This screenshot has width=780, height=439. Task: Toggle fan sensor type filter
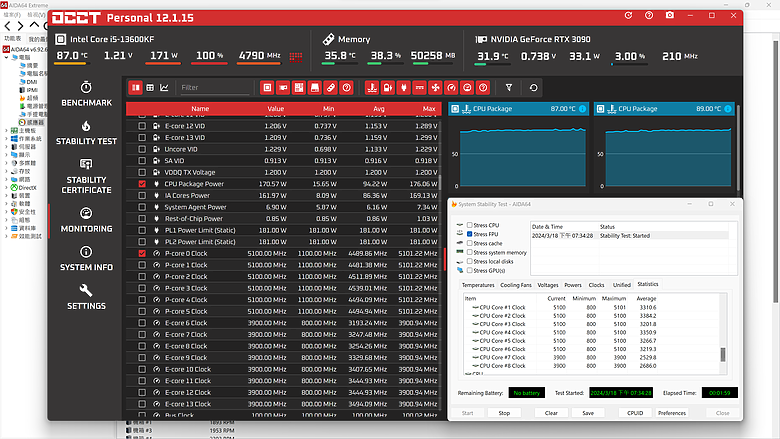pyautogui.click(x=435, y=88)
